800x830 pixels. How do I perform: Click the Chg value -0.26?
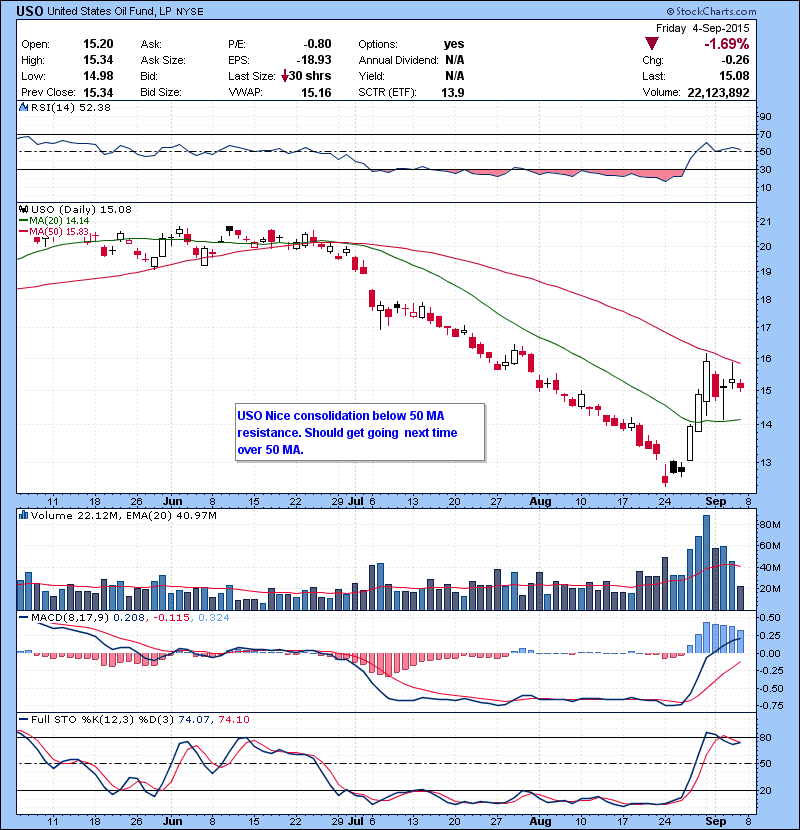click(735, 60)
